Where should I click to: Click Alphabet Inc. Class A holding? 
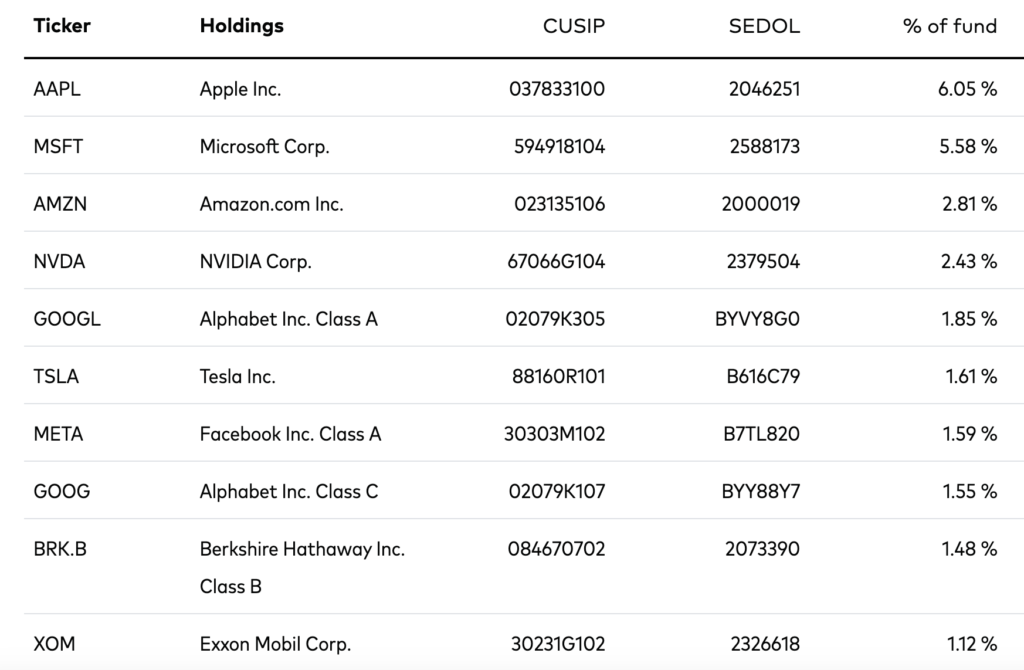point(288,320)
